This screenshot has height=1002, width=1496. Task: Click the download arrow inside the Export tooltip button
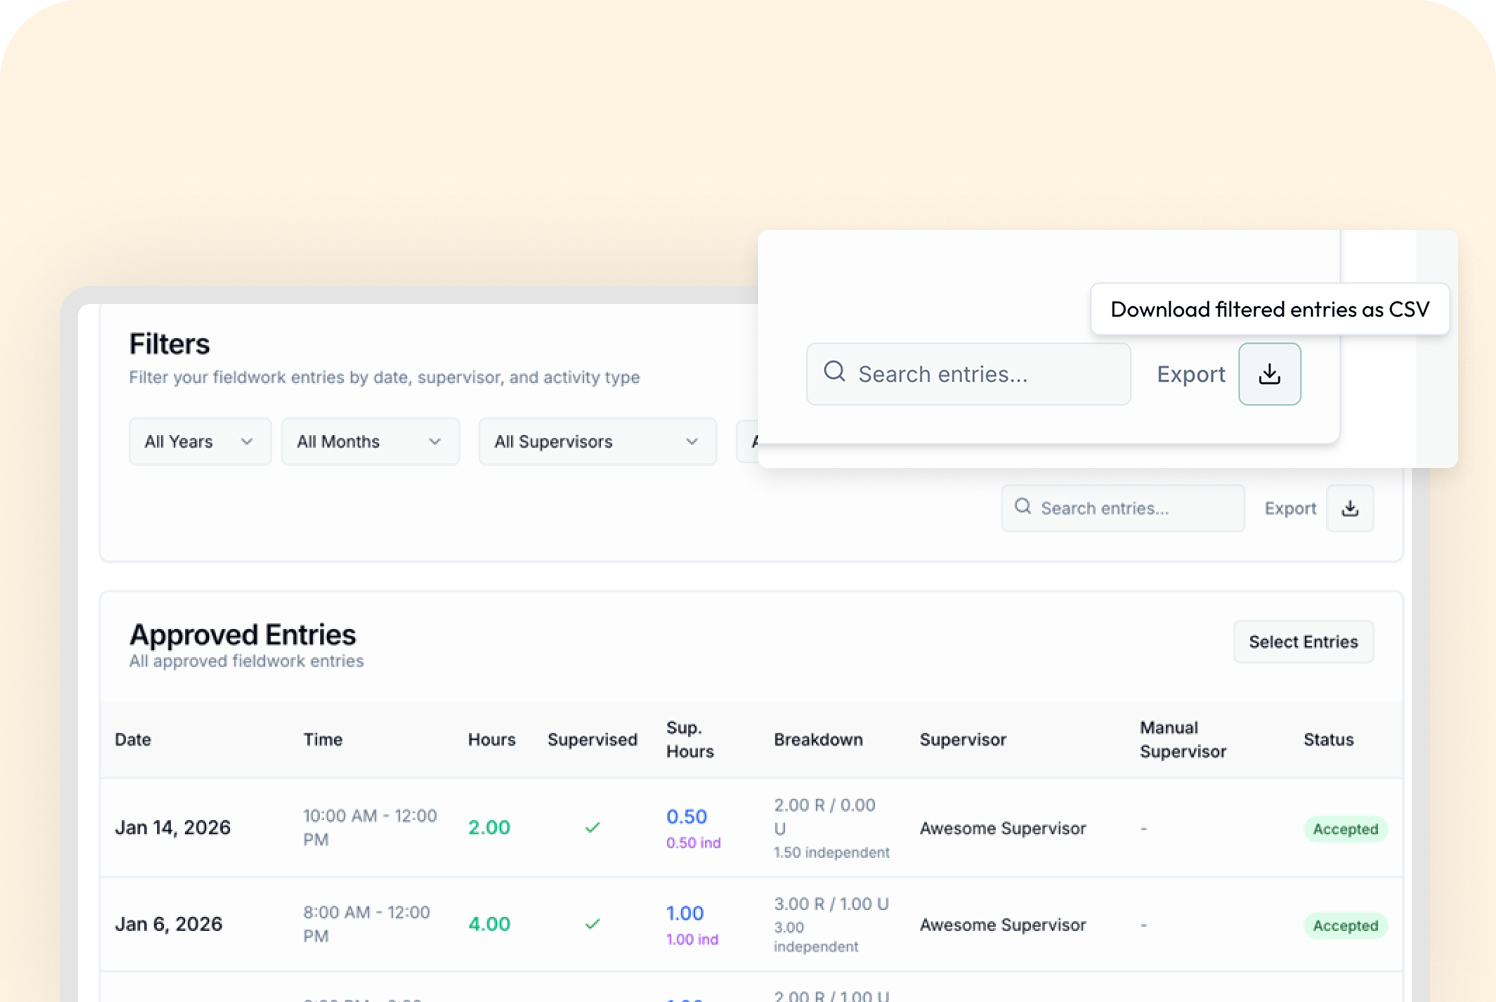coord(1269,374)
